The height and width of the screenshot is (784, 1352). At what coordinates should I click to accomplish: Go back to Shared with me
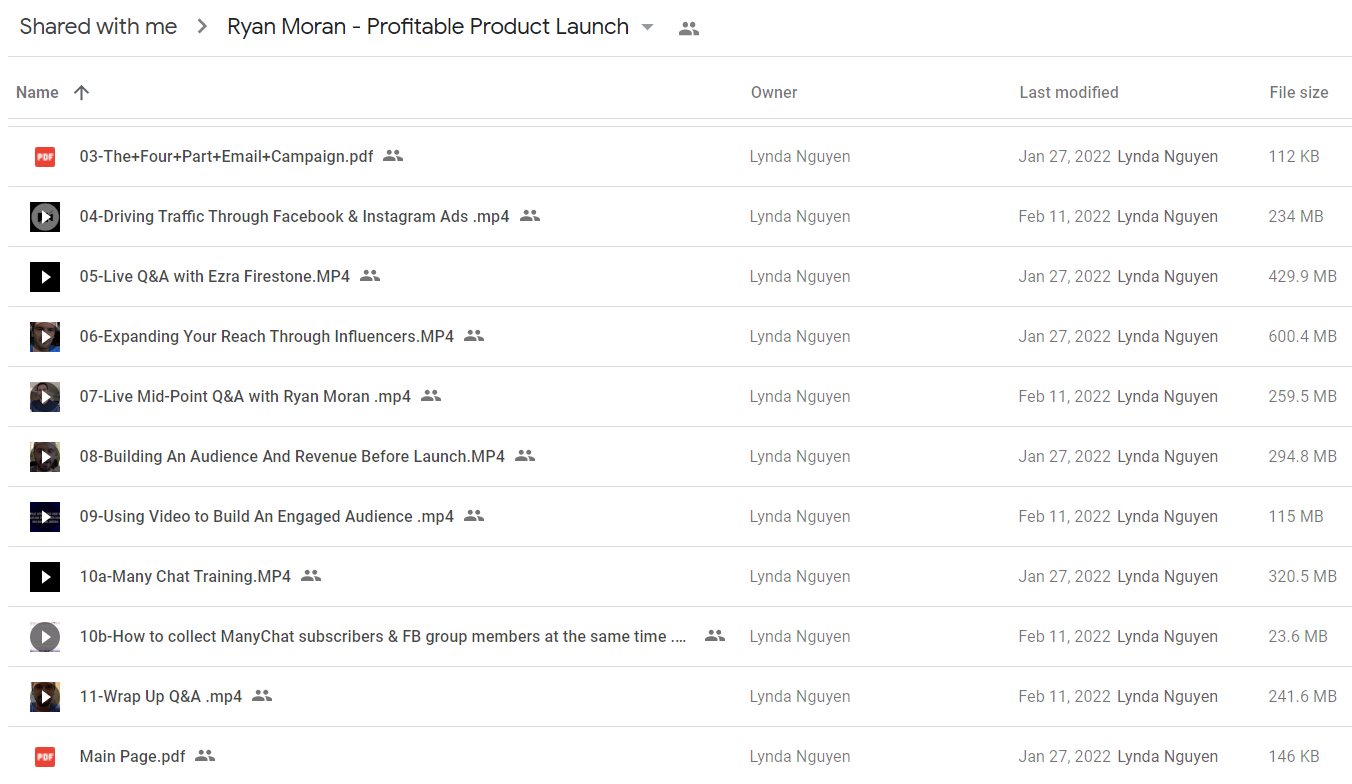point(98,27)
